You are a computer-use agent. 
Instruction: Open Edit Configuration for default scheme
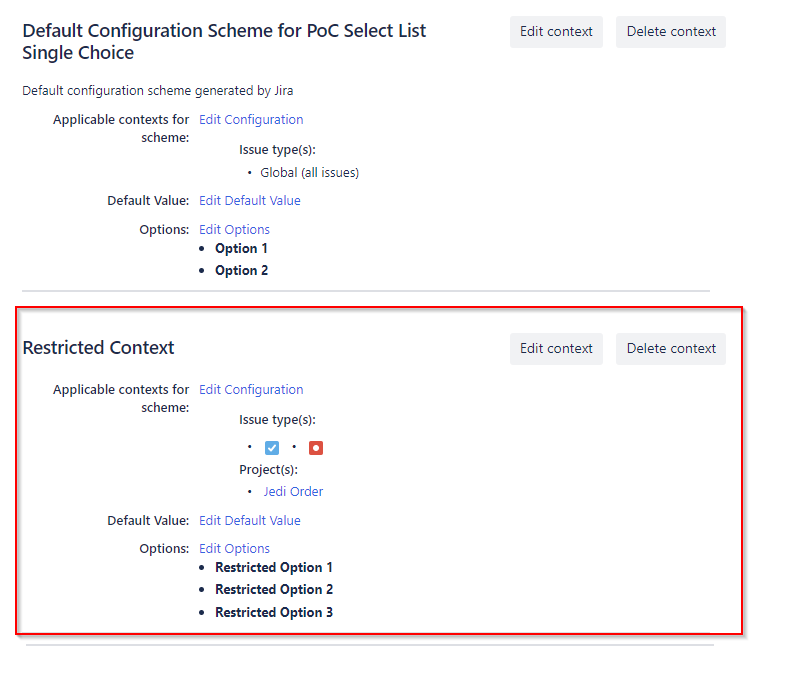pos(251,120)
